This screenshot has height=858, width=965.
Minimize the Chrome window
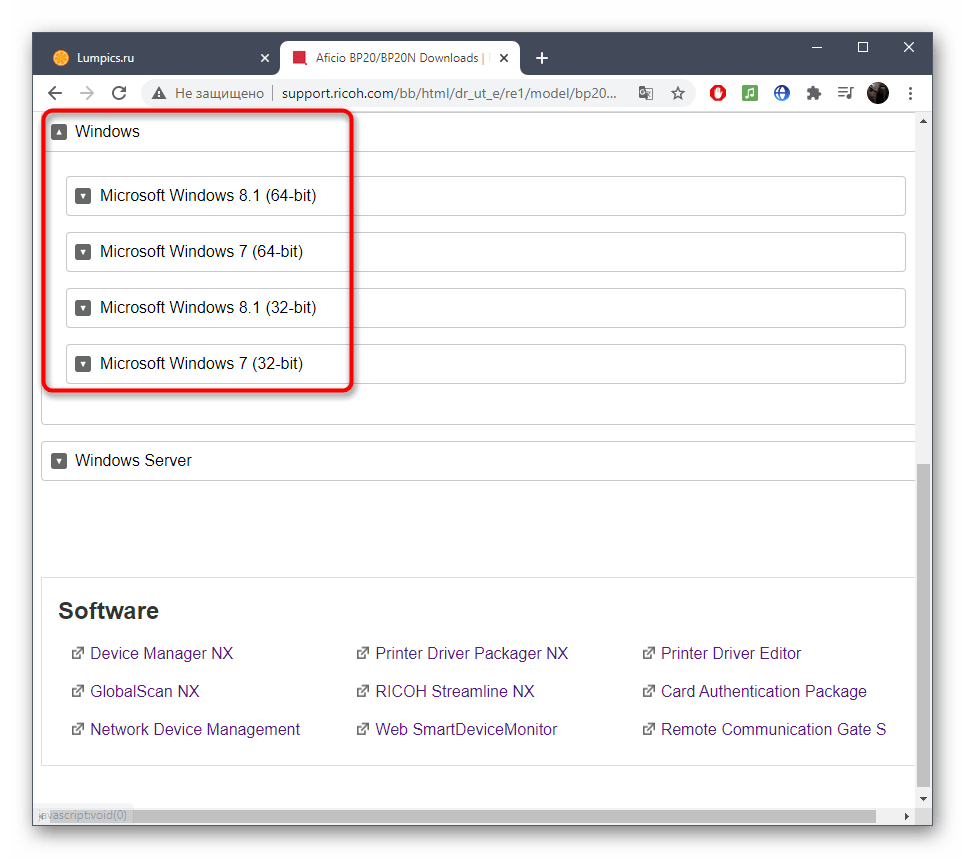pos(817,47)
